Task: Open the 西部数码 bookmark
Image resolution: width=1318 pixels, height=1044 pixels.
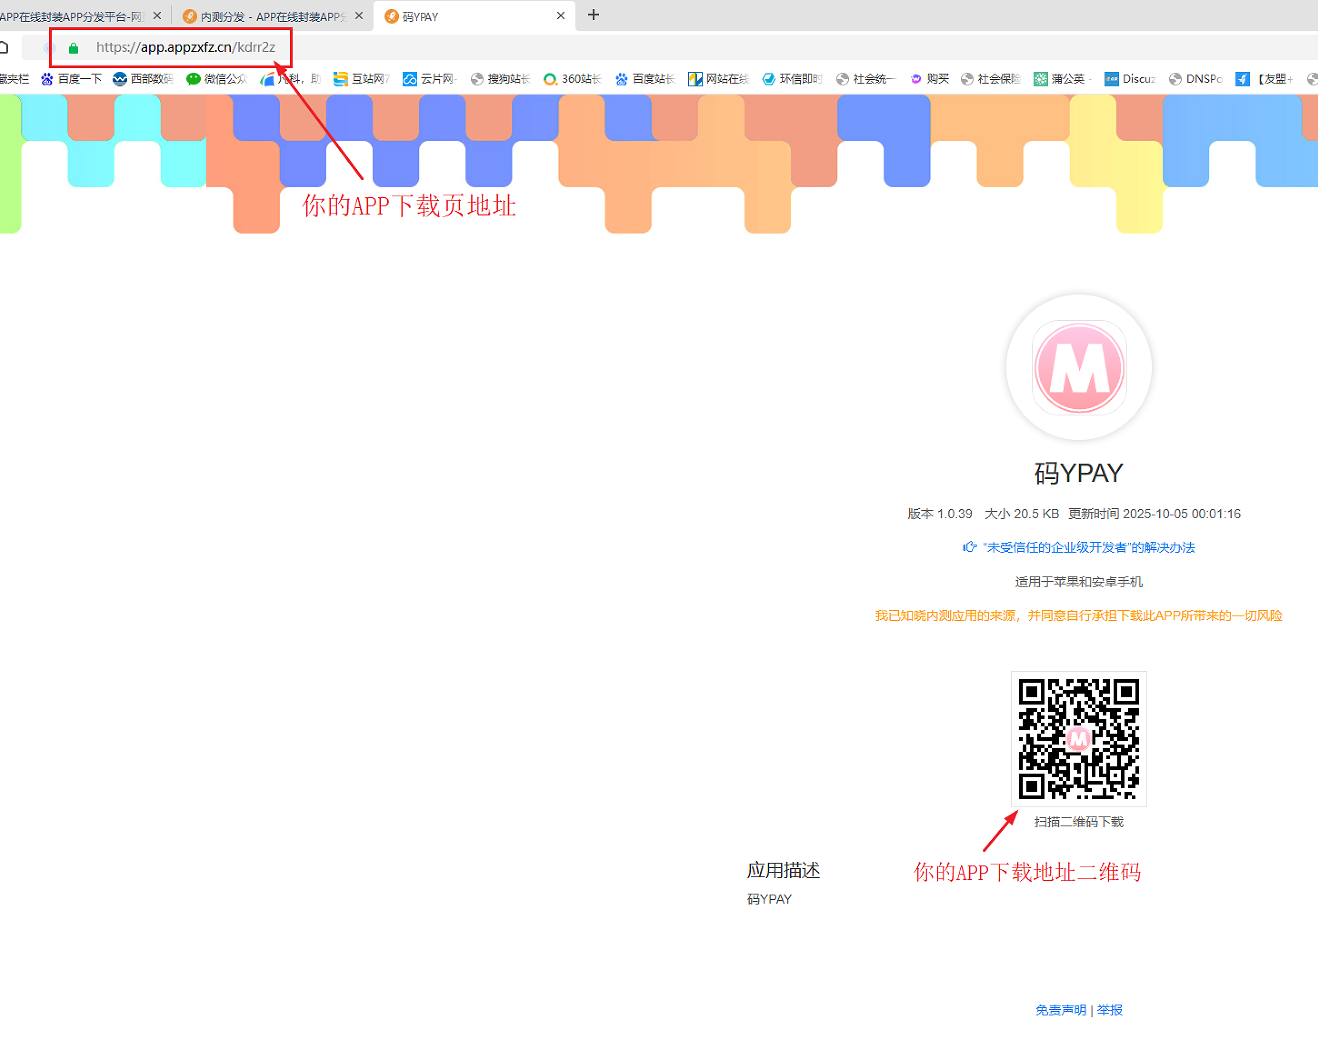Action: [x=143, y=79]
